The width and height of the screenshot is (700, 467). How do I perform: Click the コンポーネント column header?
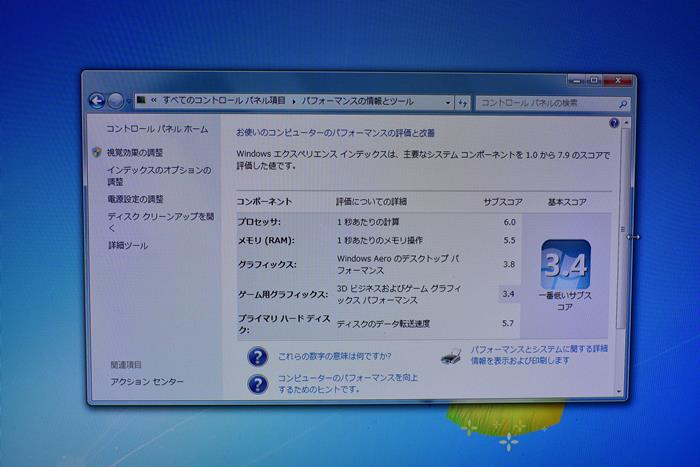pyautogui.click(x=264, y=202)
